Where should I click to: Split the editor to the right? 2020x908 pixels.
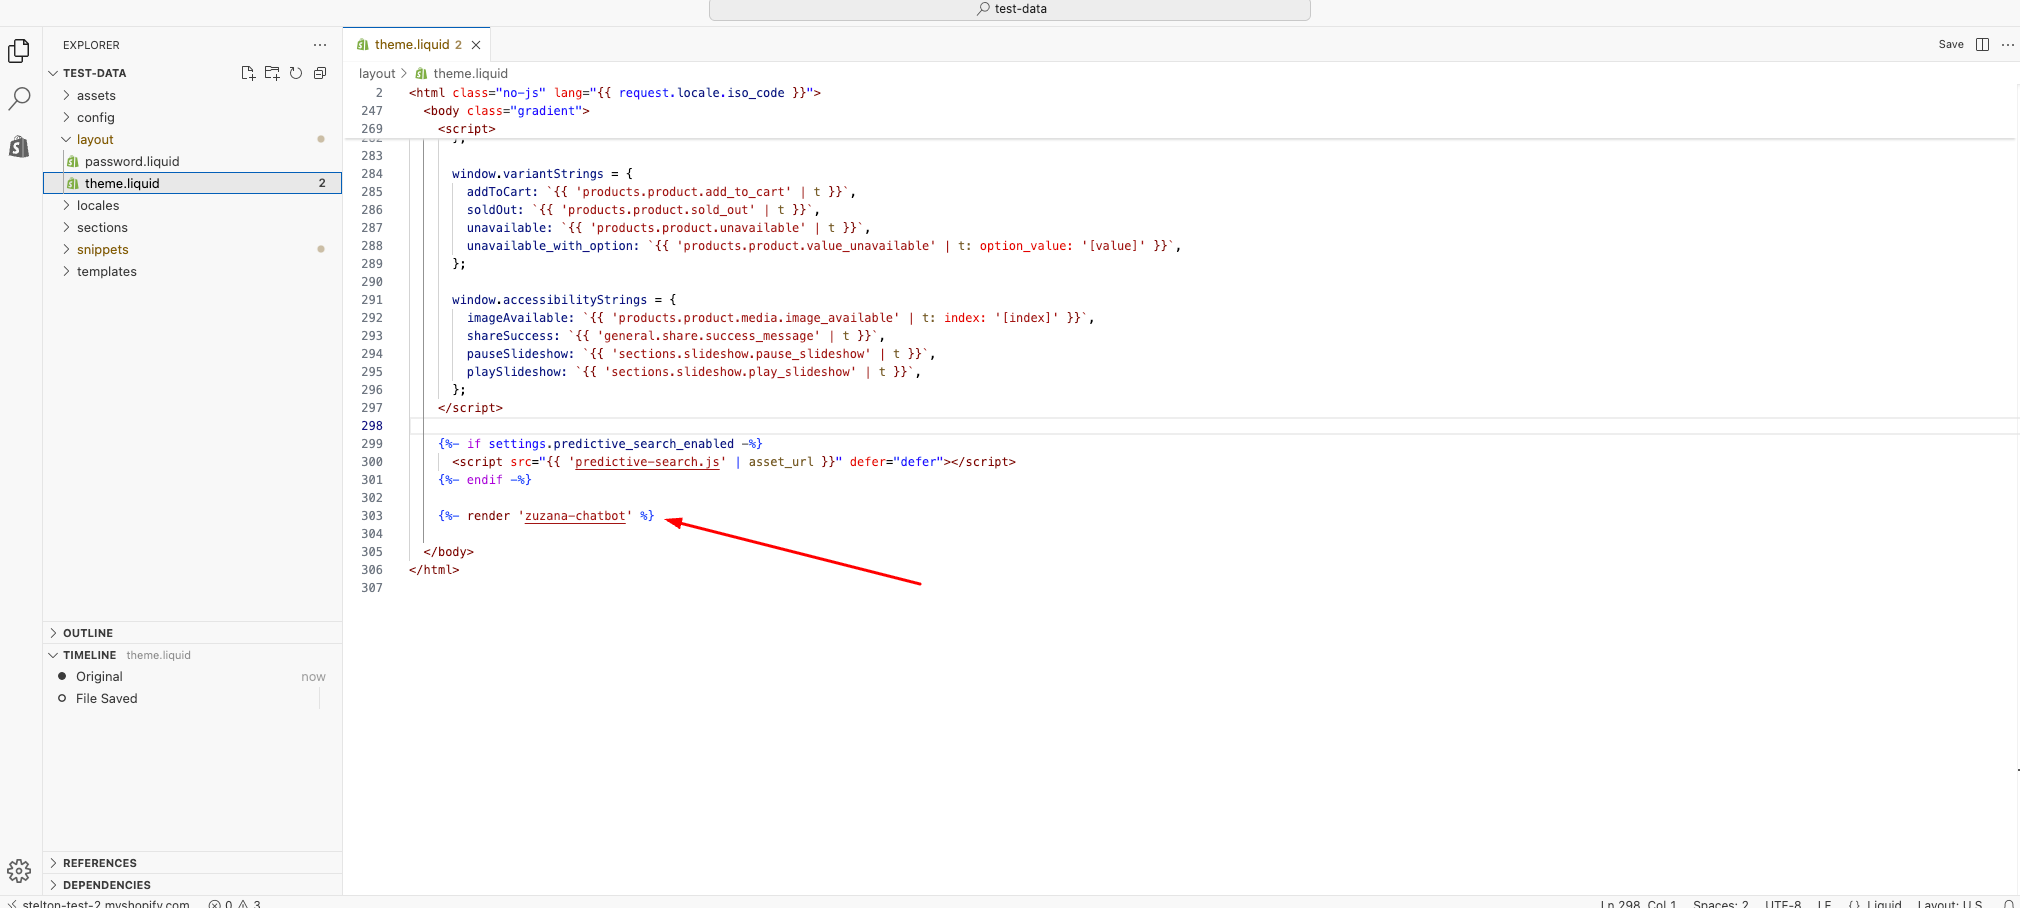point(1982,45)
